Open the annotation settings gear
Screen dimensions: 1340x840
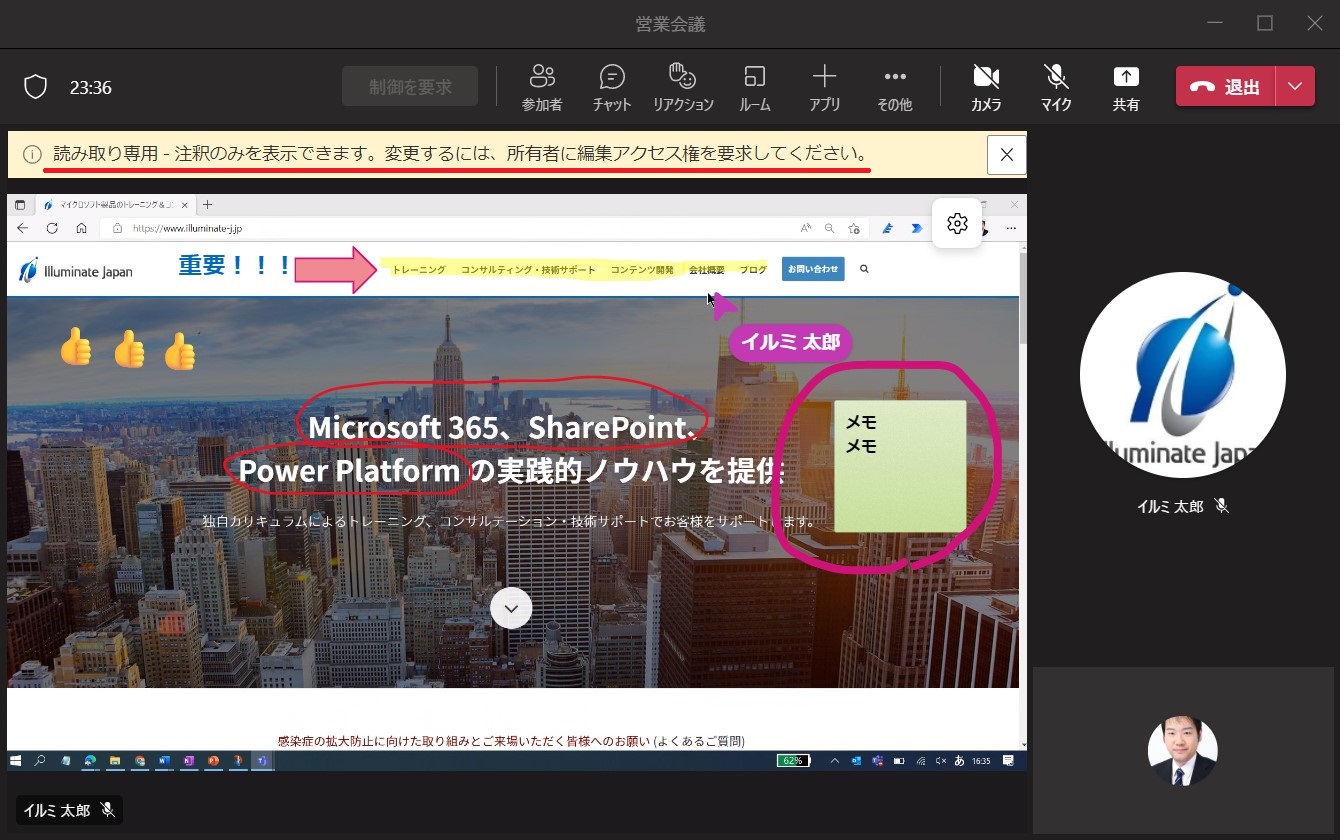click(x=957, y=223)
